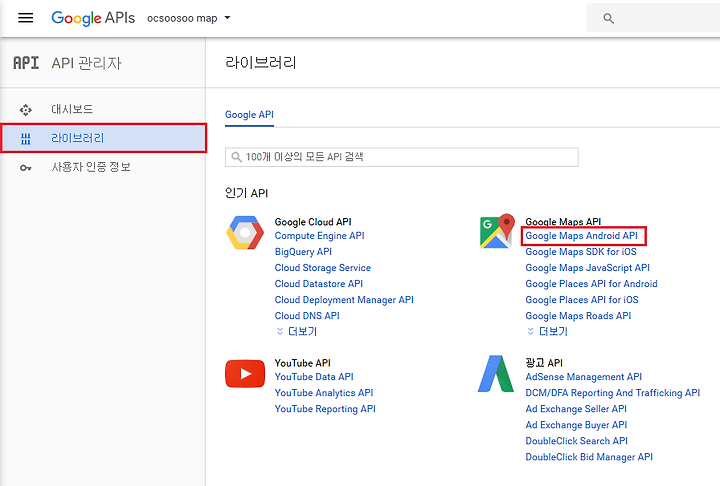Click the Google APIs logo
The width and height of the screenshot is (720, 486).
93,18
